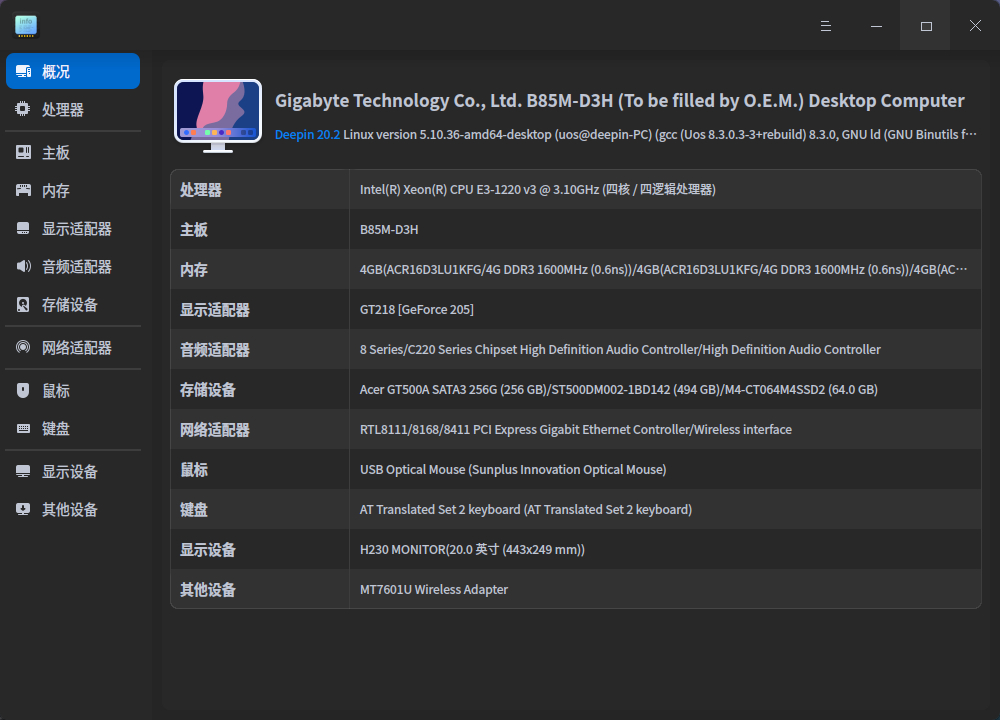Click the 显示适配器 row header in table
1000x720 pixels.
point(215,310)
